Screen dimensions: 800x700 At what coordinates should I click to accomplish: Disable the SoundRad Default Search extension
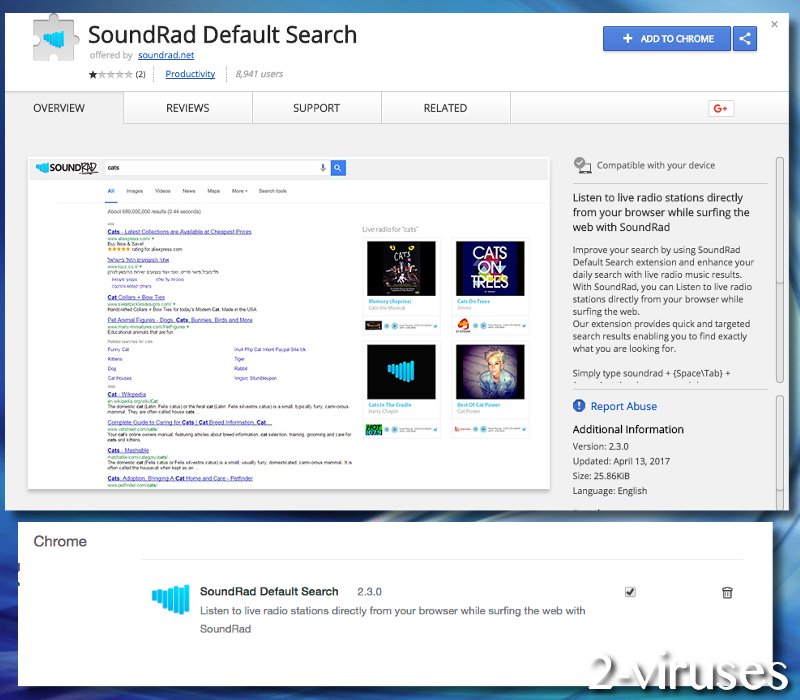coord(629,591)
